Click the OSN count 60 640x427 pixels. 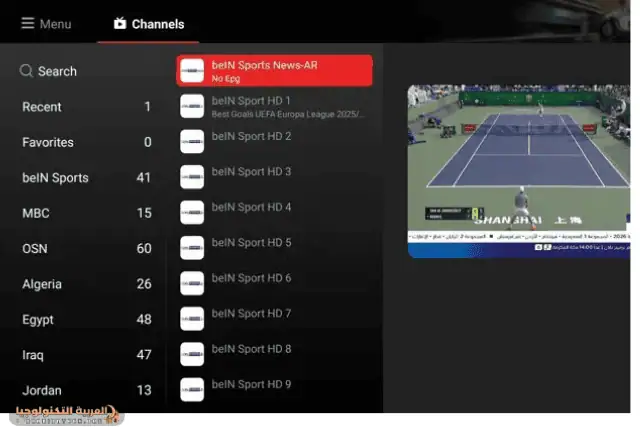[144, 249]
